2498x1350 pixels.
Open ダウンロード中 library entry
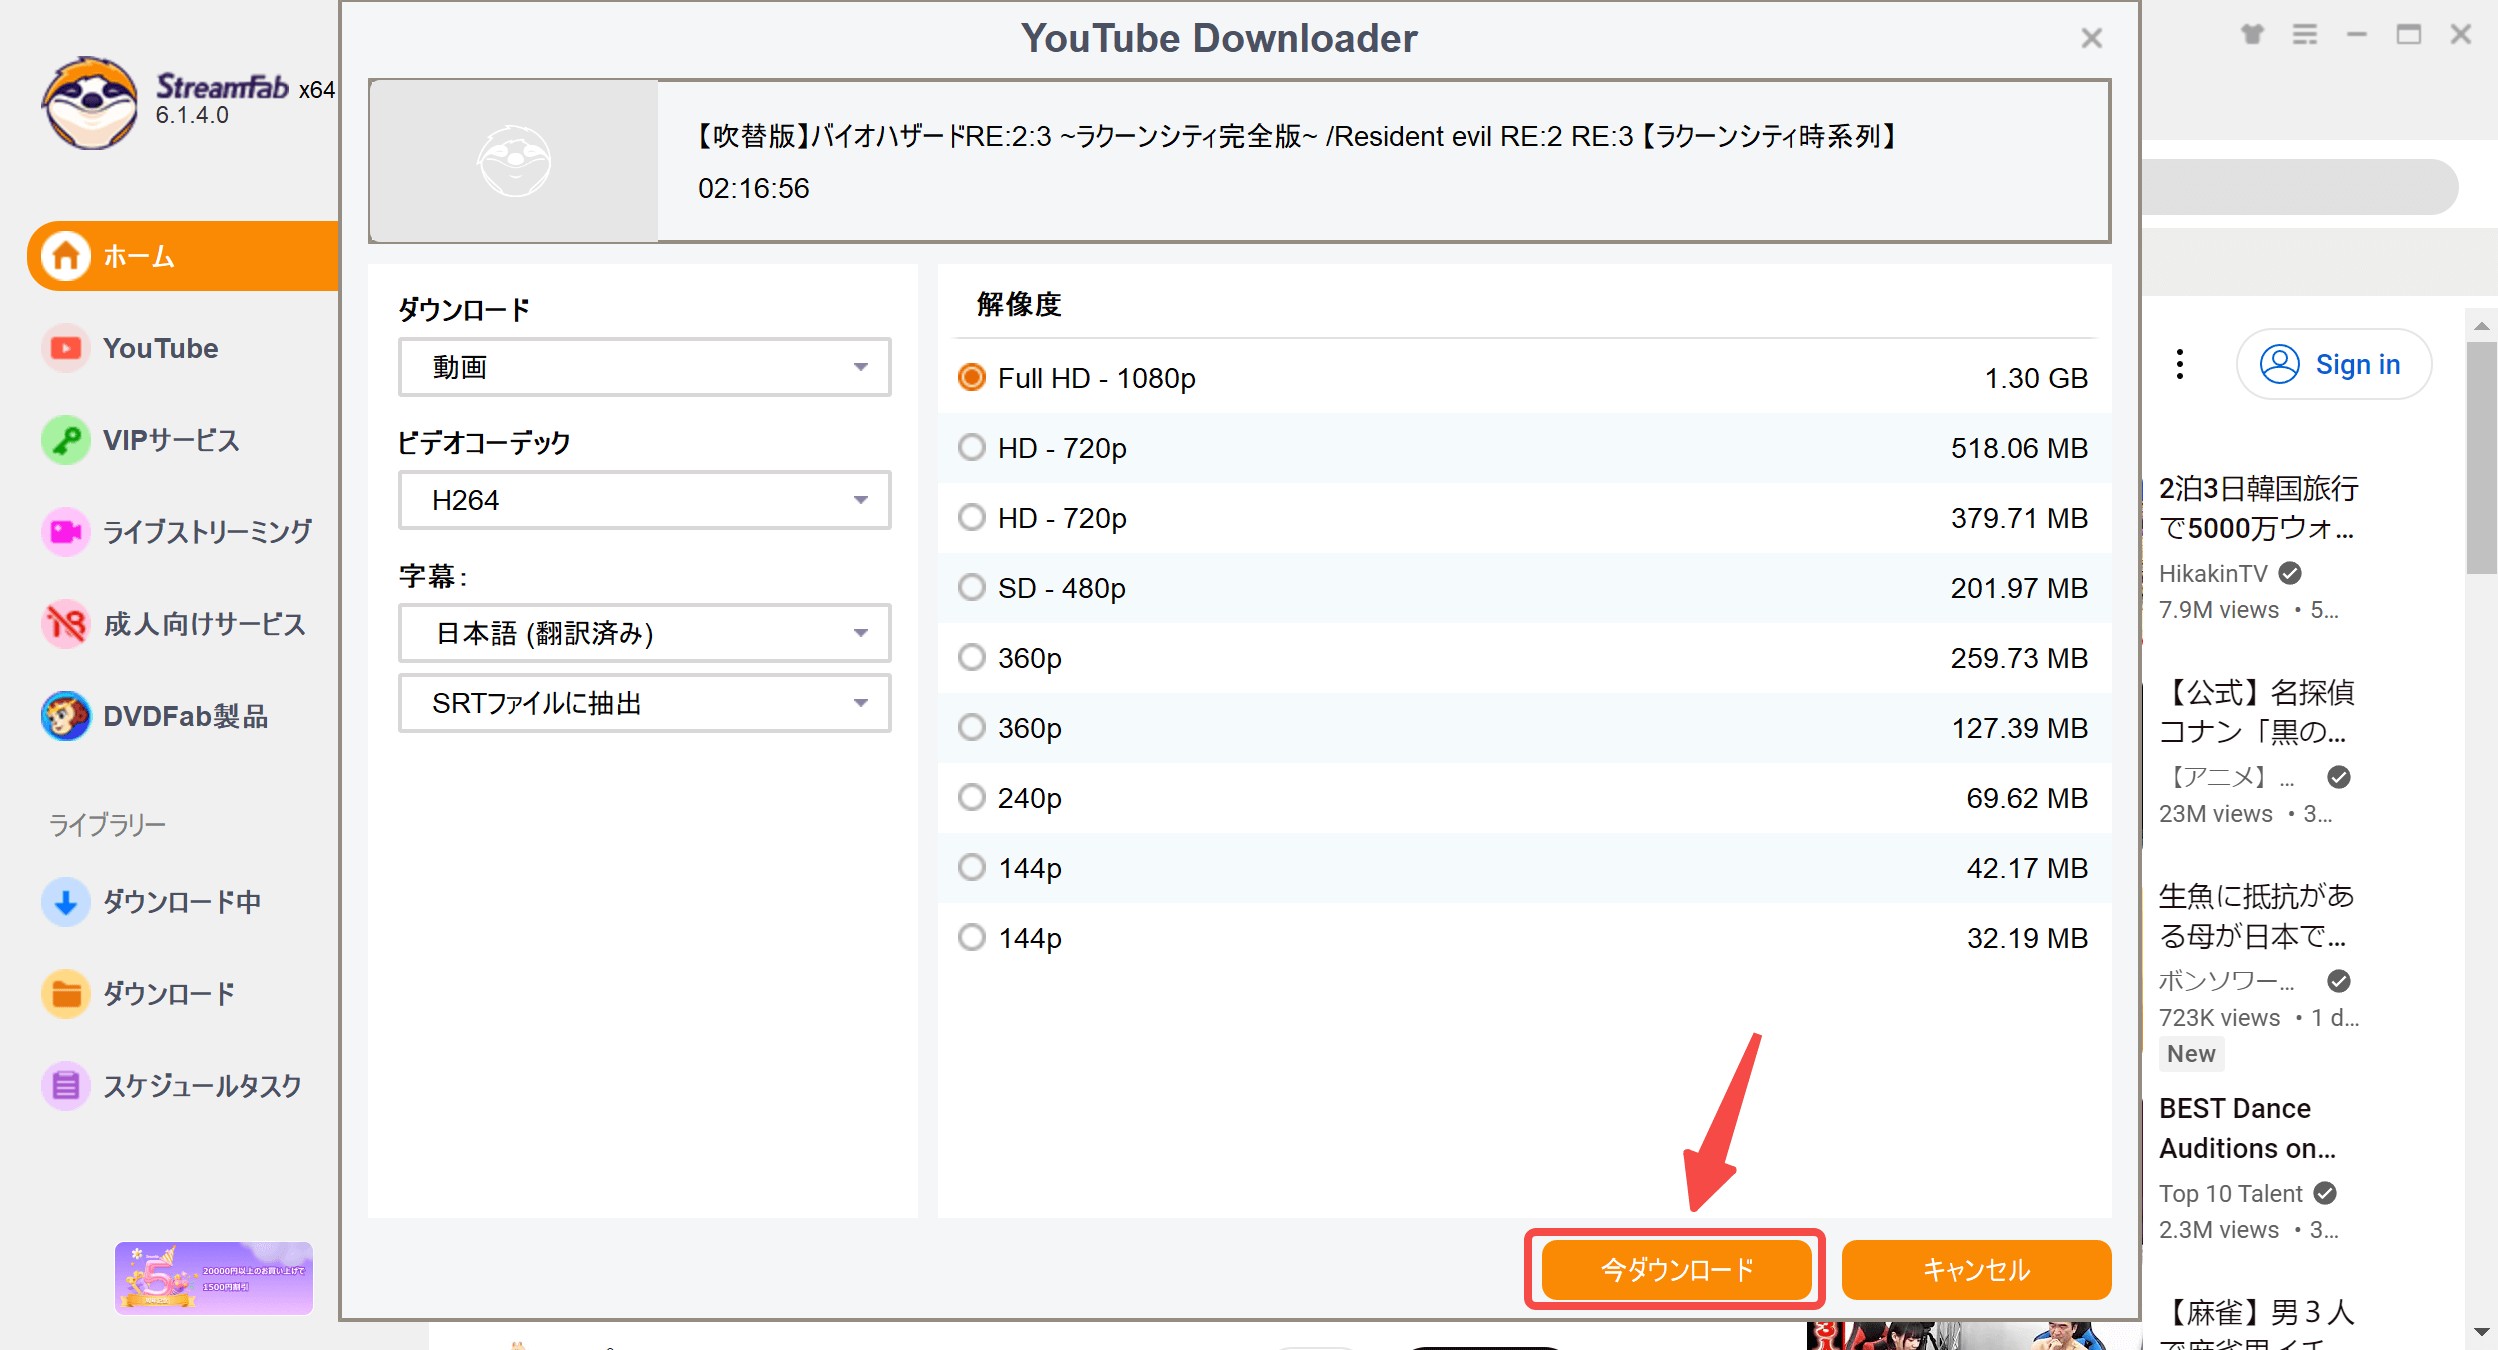182,902
